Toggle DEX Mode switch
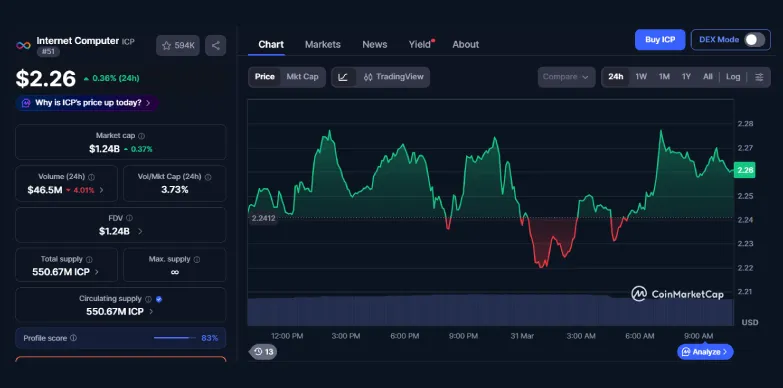This screenshot has width=783, height=388. click(x=754, y=40)
